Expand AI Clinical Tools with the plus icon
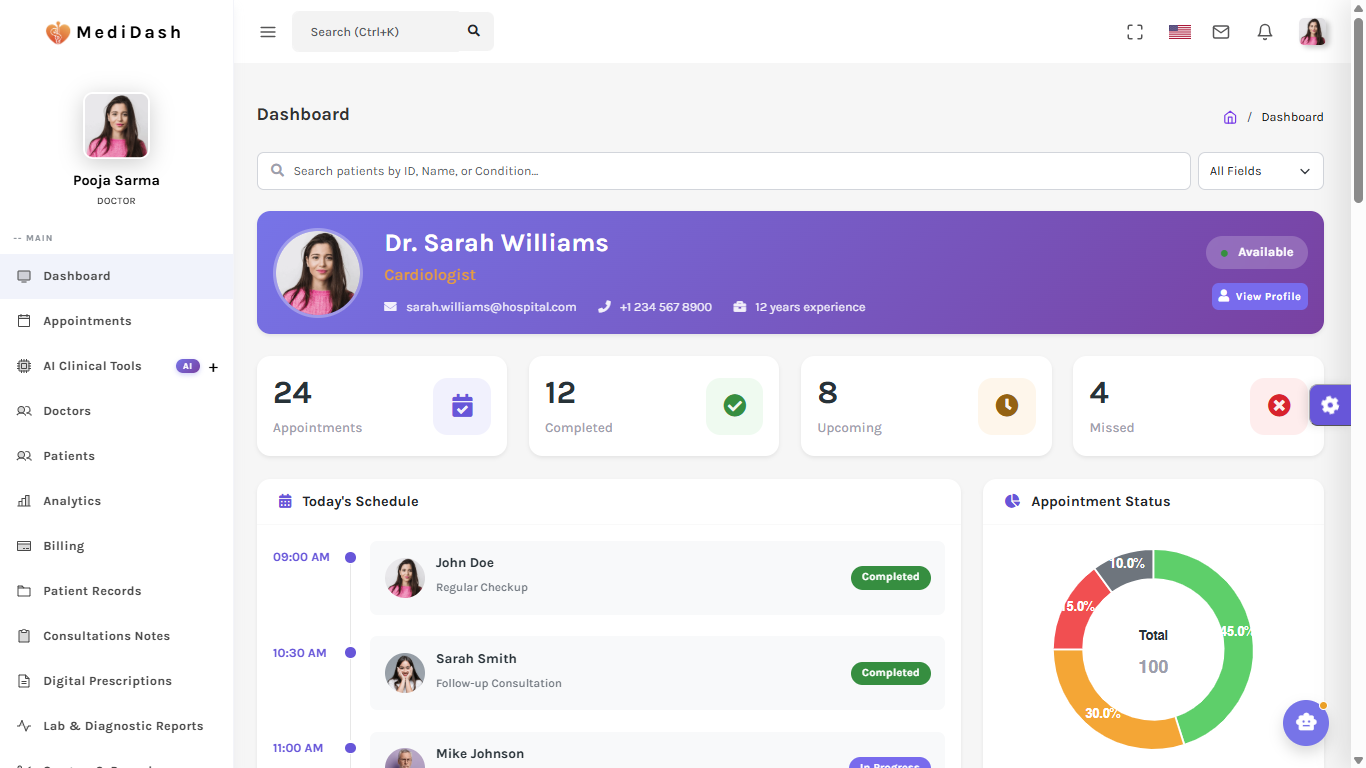Viewport: 1366px width, 768px height. (213, 367)
